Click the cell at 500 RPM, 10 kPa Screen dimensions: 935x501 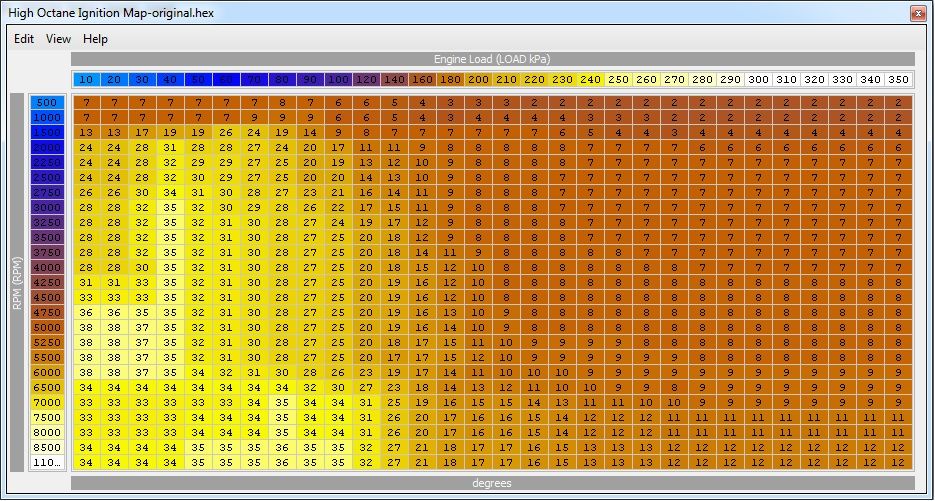86,102
